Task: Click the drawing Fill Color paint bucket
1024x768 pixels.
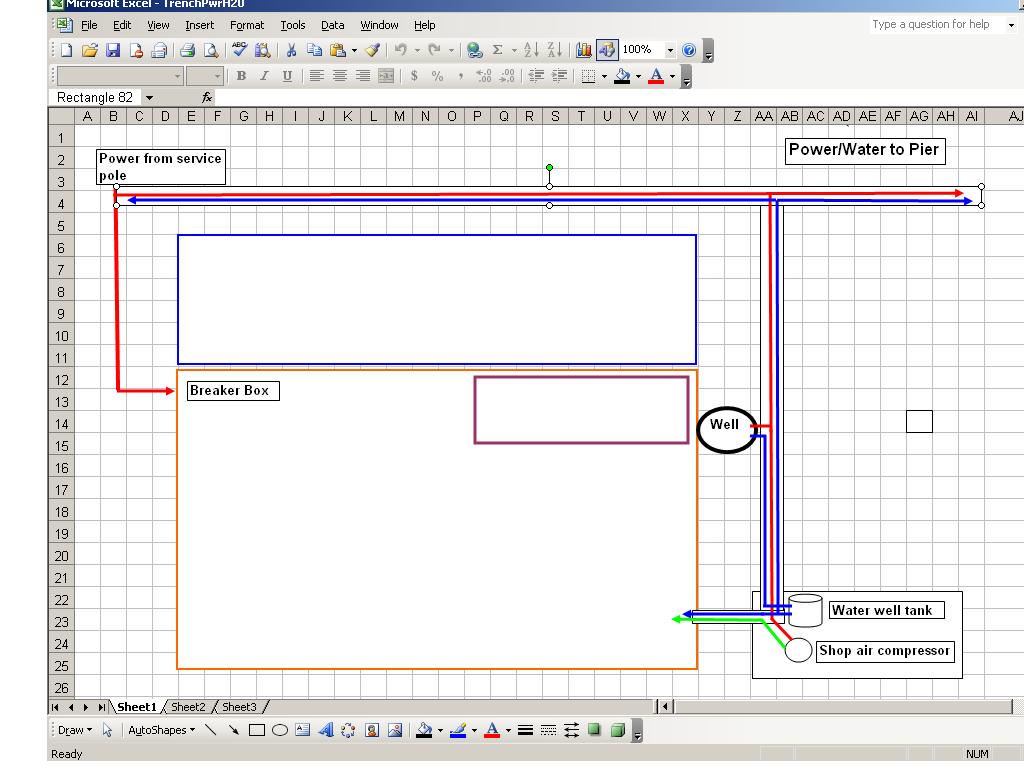Action: click(x=423, y=731)
